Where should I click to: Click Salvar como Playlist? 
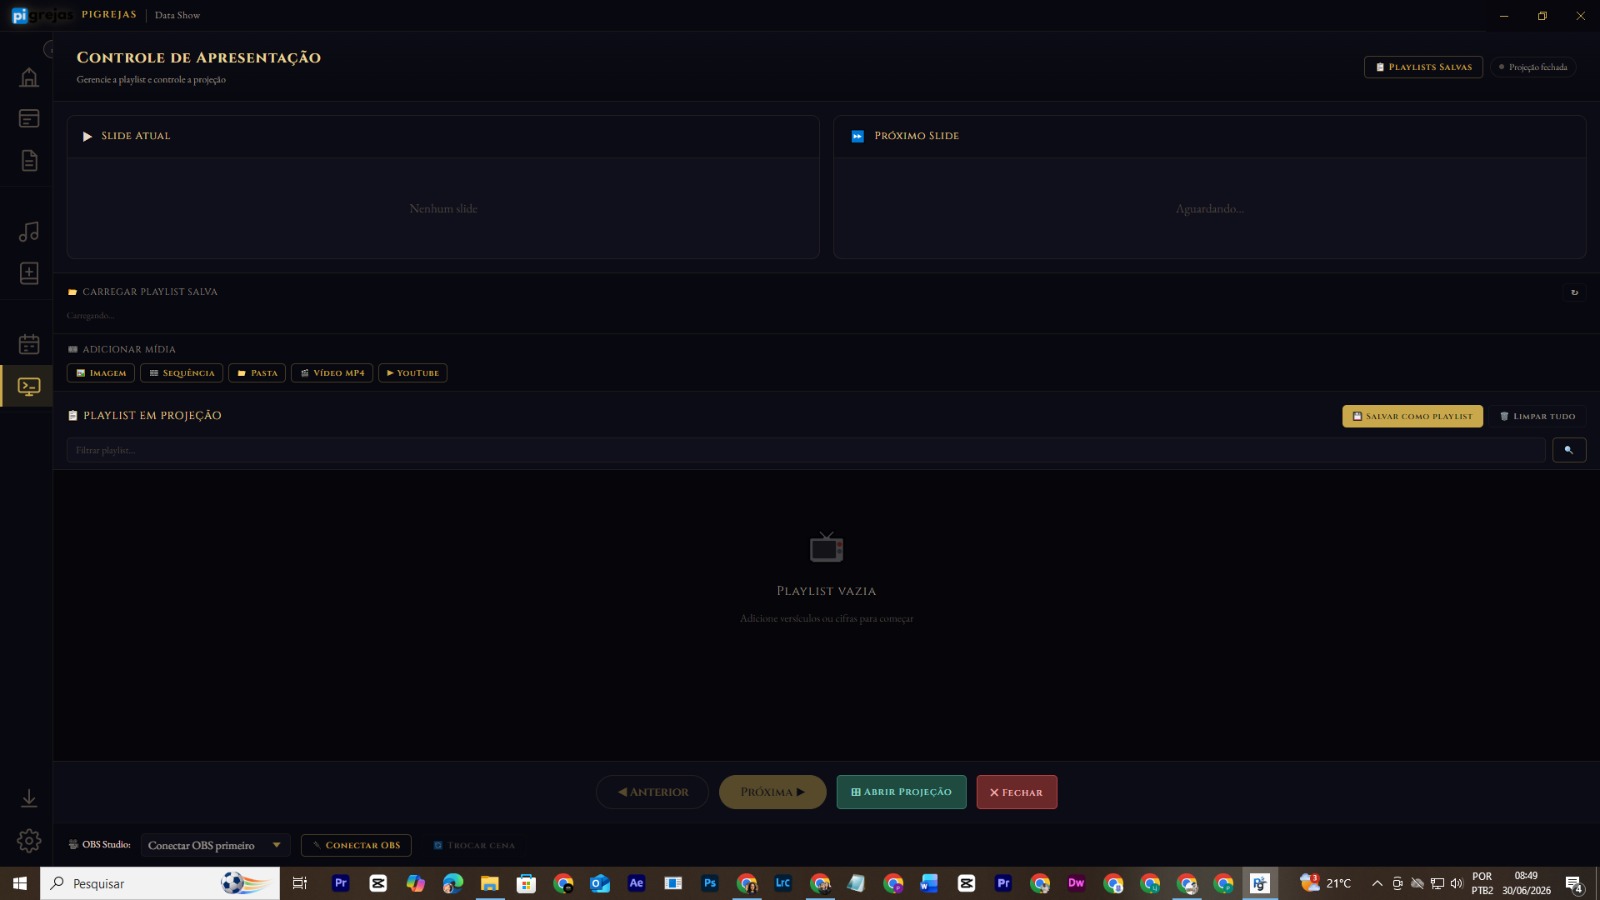1412,416
